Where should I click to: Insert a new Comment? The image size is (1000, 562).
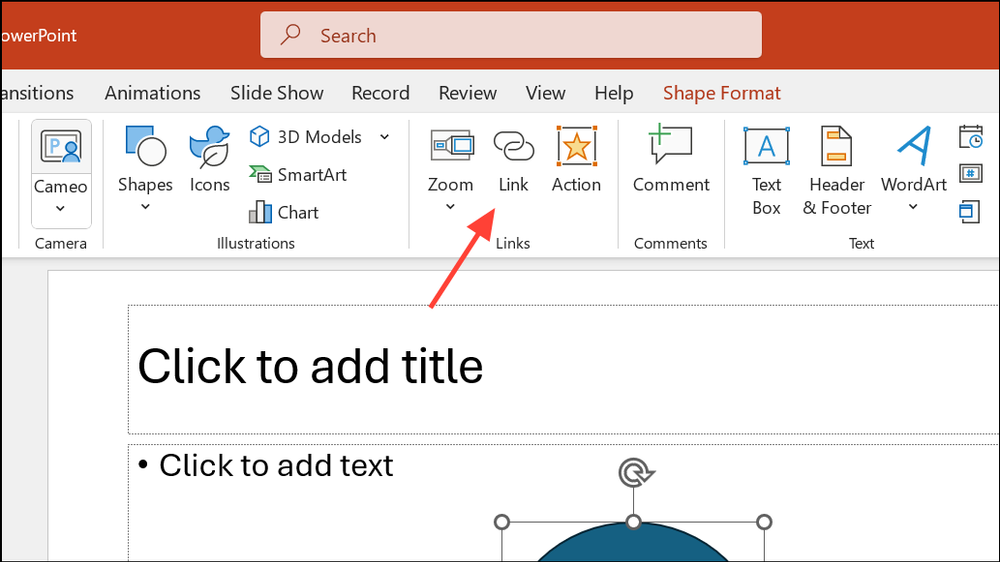click(671, 159)
